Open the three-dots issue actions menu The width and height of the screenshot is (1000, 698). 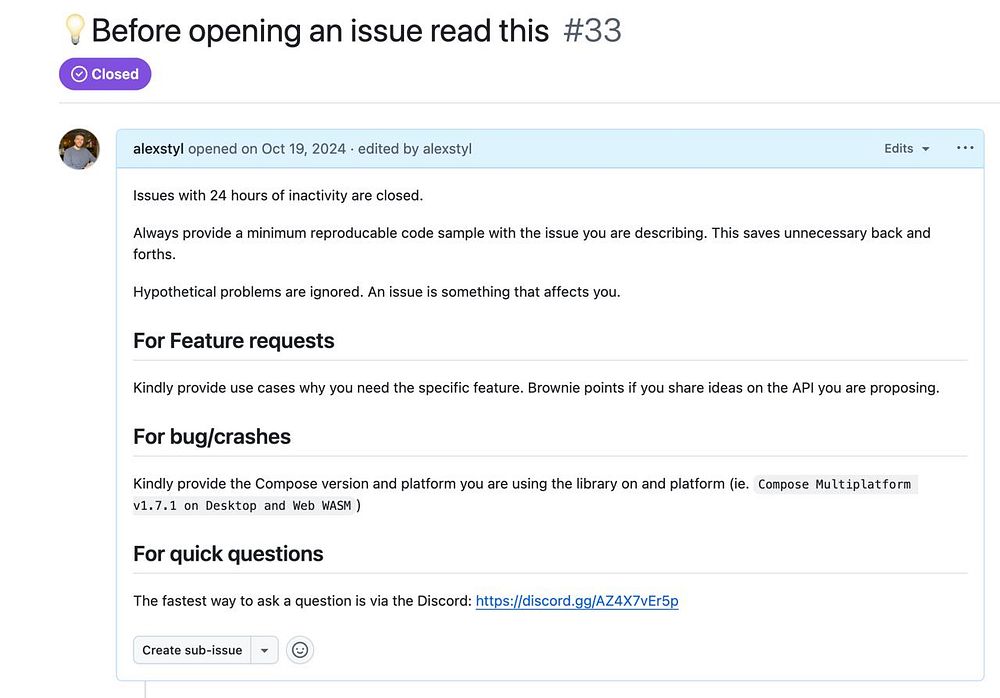[964, 148]
